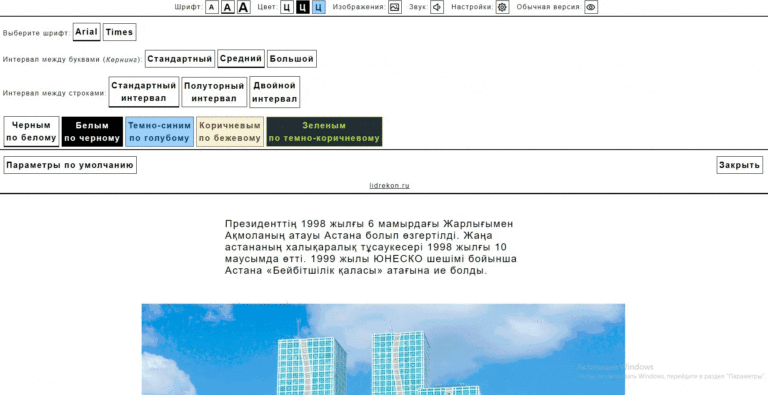The height and width of the screenshot is (395, 768).
Task: Set letter spacing to Большой
Action: coord(292,59)
